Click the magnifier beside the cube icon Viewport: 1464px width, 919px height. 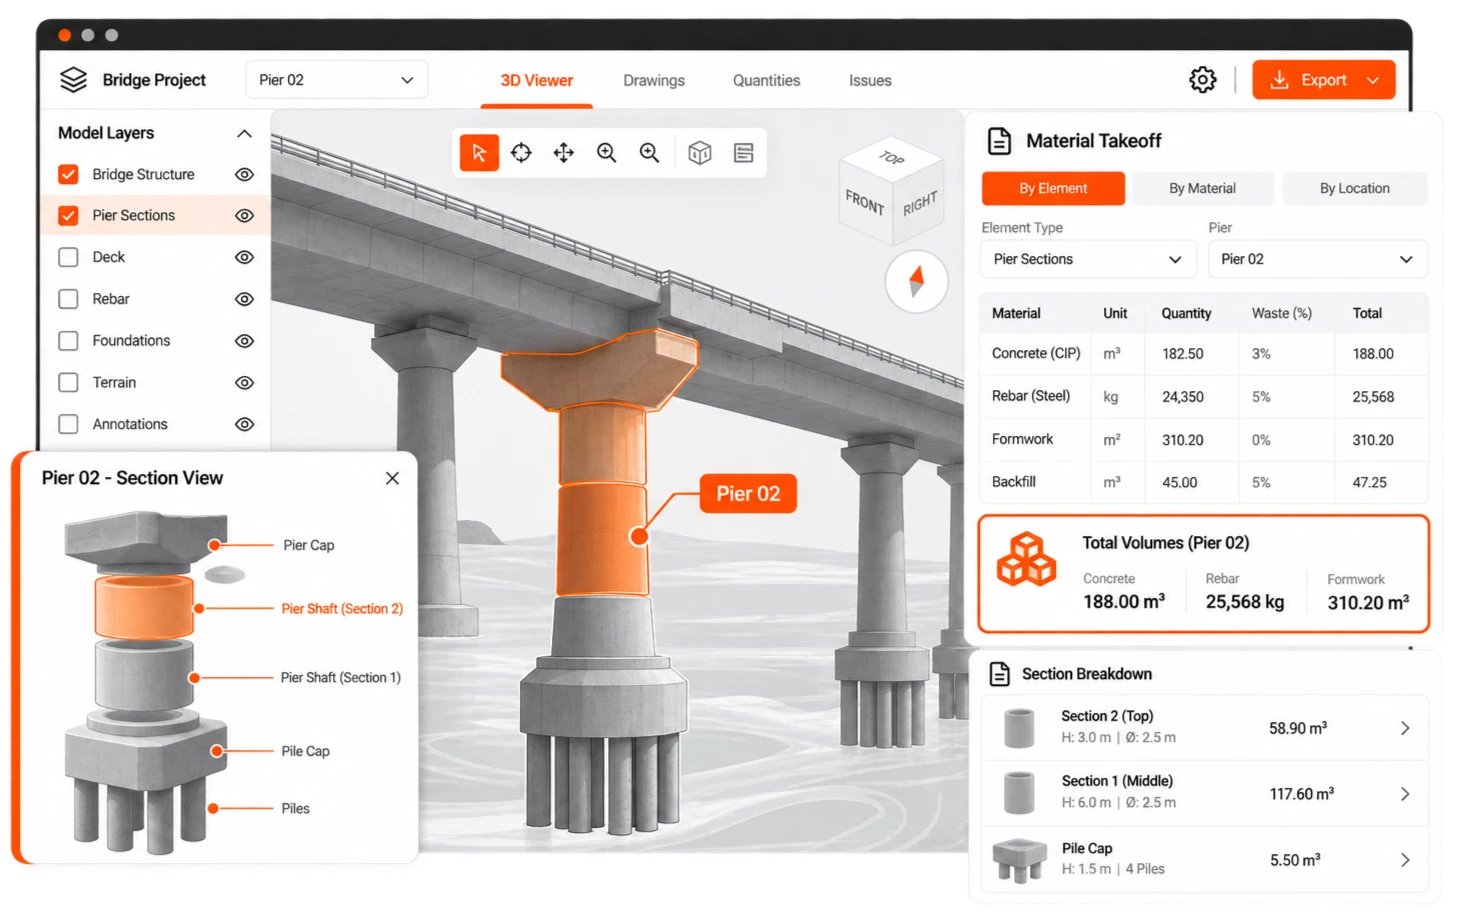click(650, 153)
